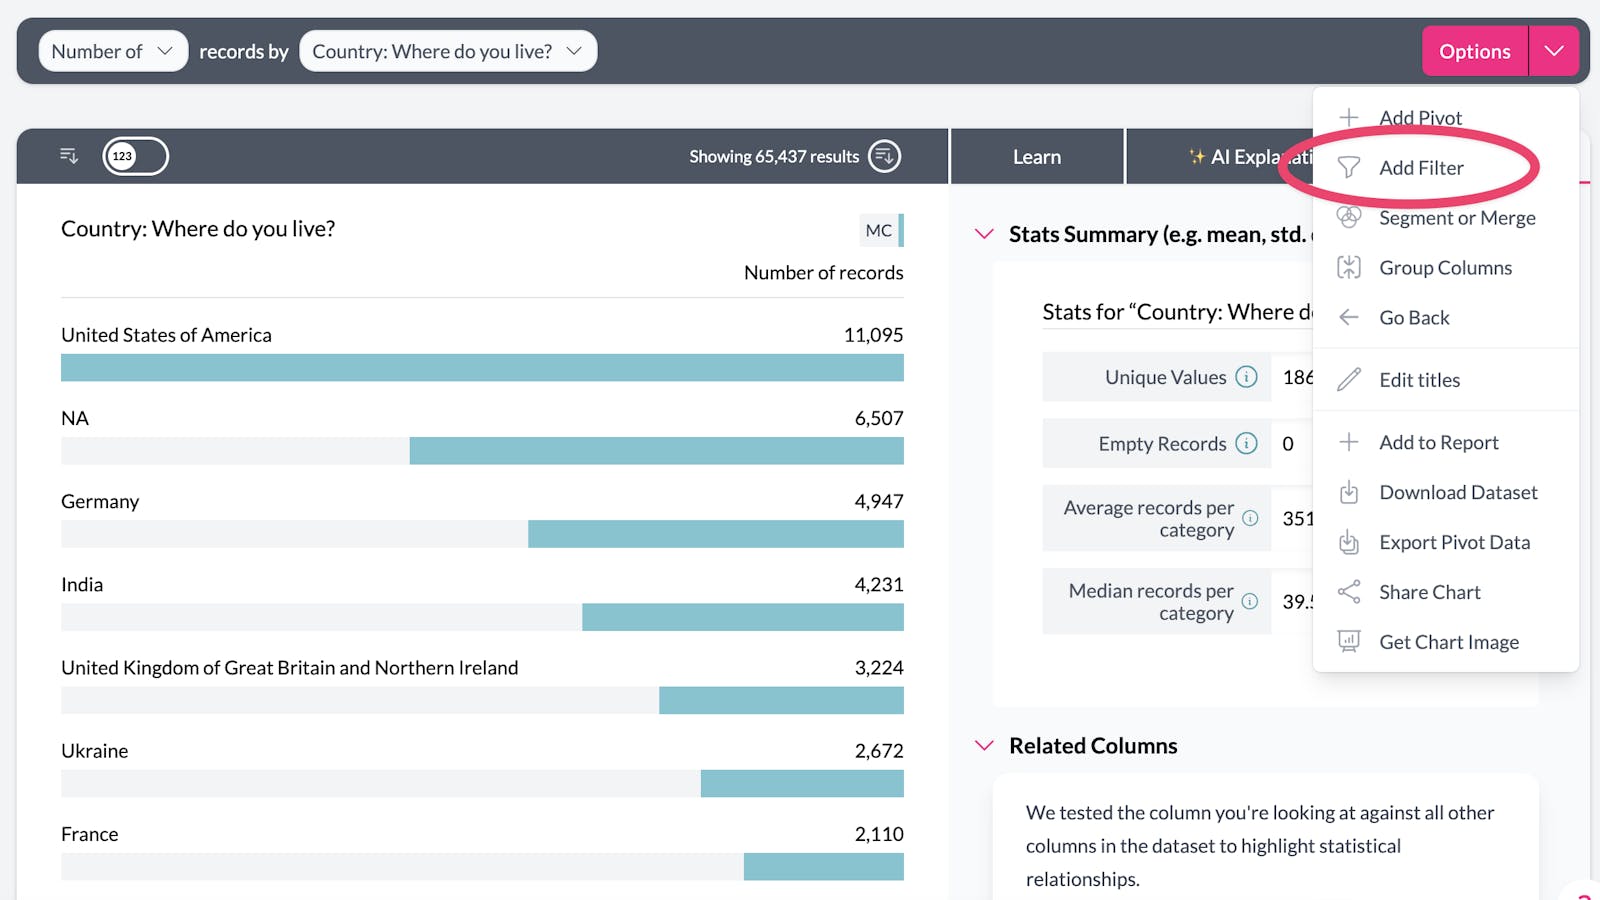Collapse the Stats Summary section
1600x900 pixels.
click(x=984, y=234)
